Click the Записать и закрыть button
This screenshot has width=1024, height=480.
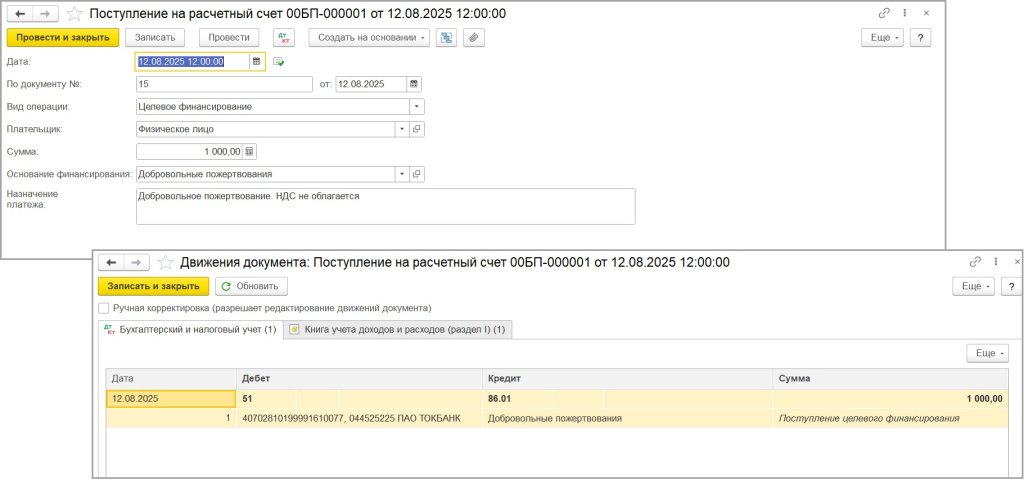click(x=153, y=286)
